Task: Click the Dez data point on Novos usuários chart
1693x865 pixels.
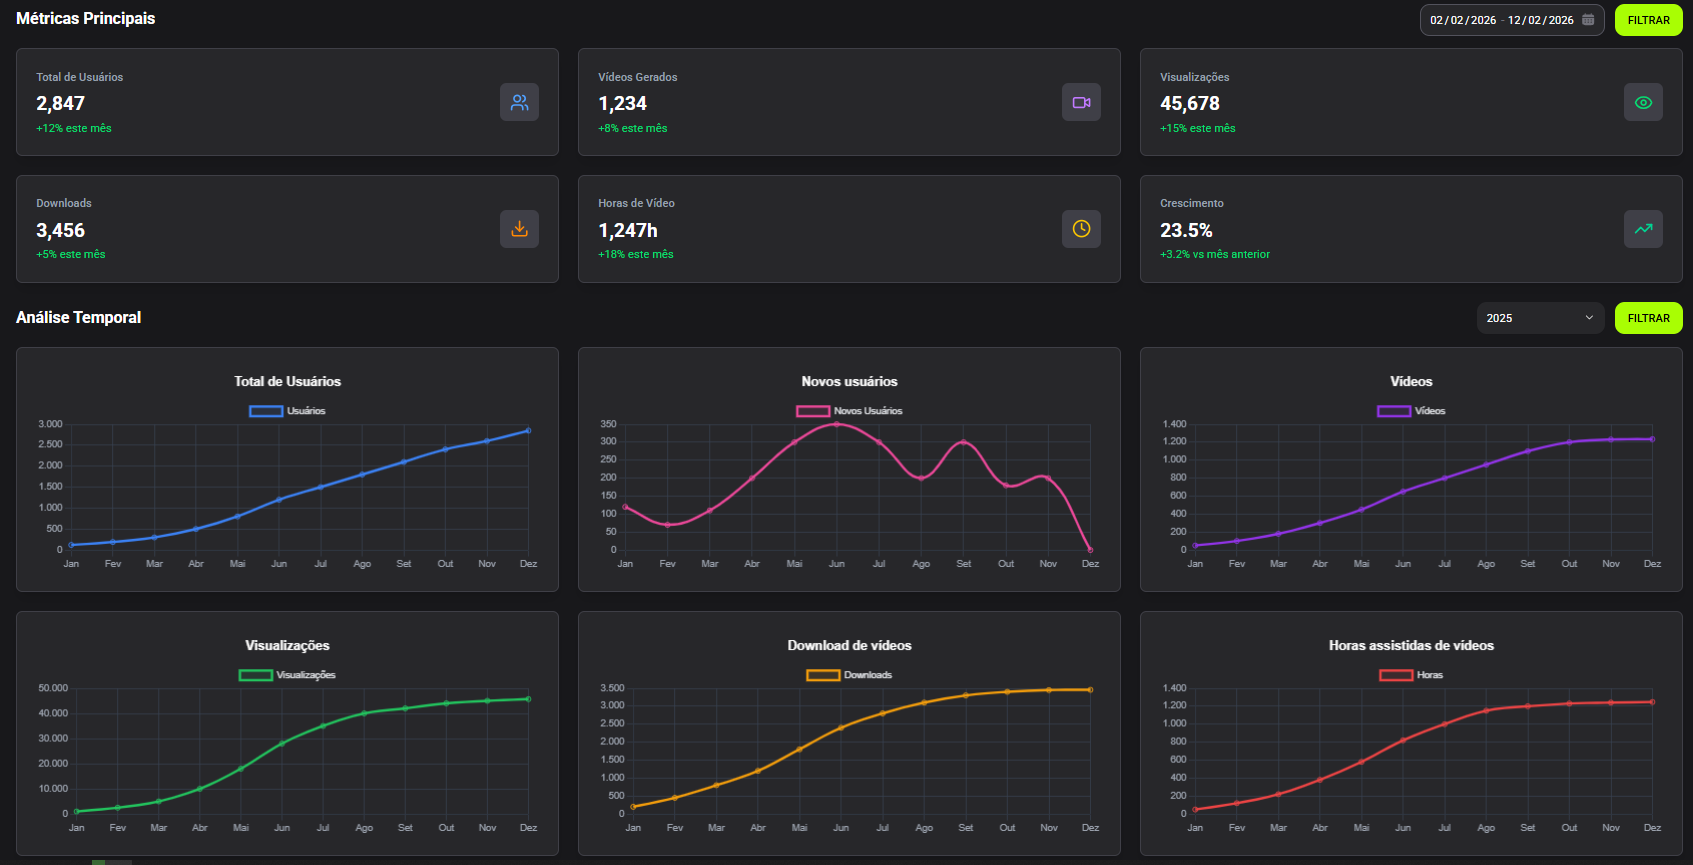Action: point(1090,550)
